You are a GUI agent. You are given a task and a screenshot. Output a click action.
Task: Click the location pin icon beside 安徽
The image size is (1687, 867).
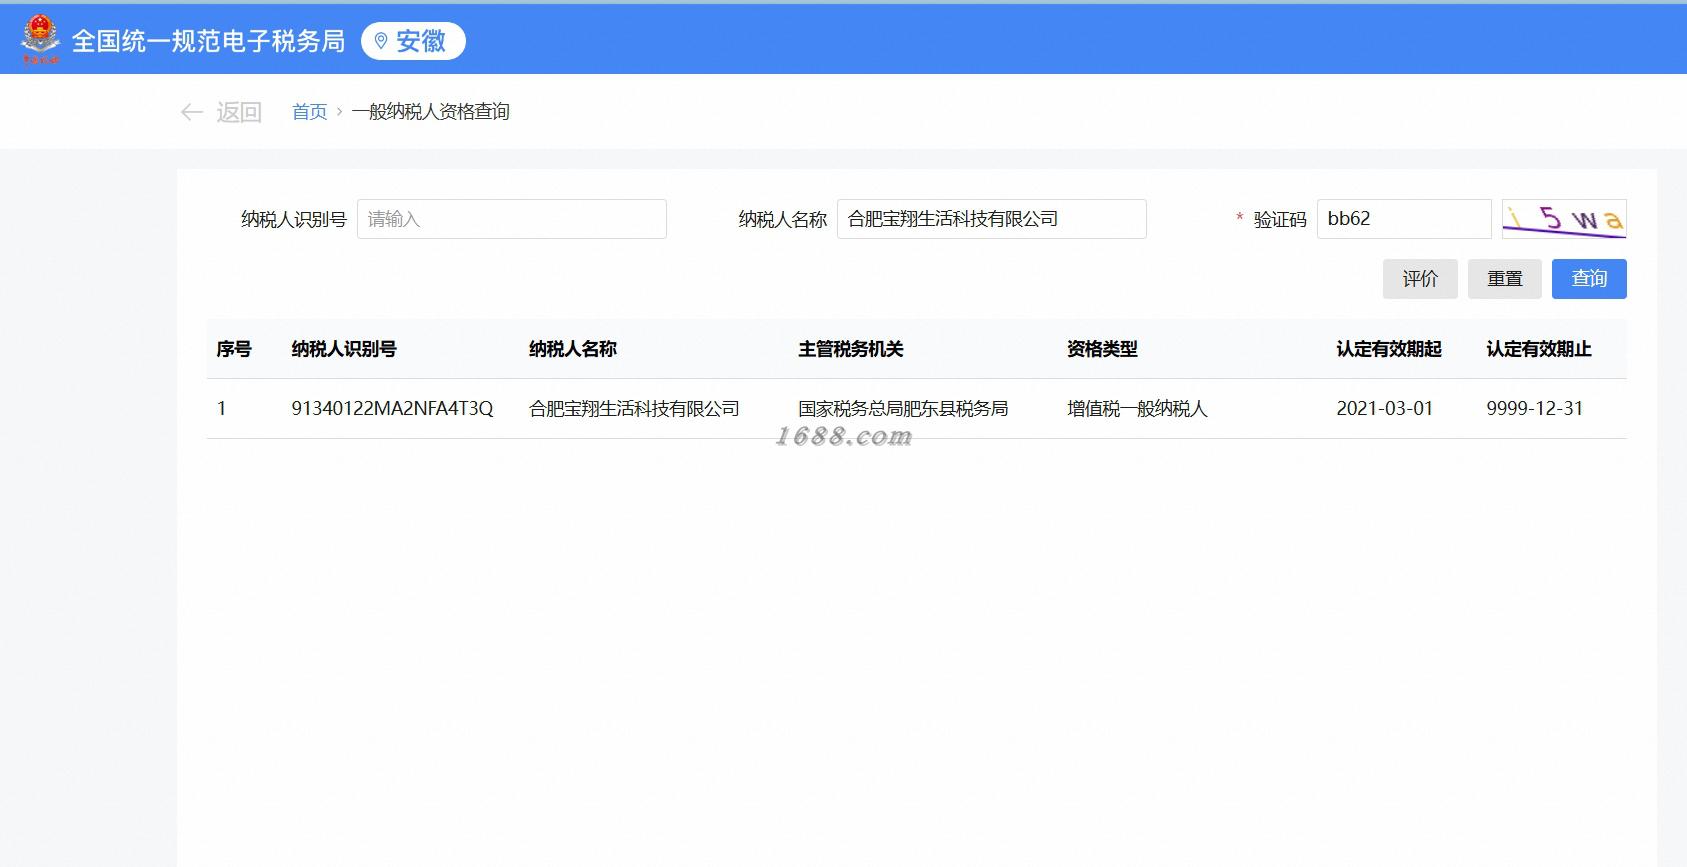click(380, 41)
